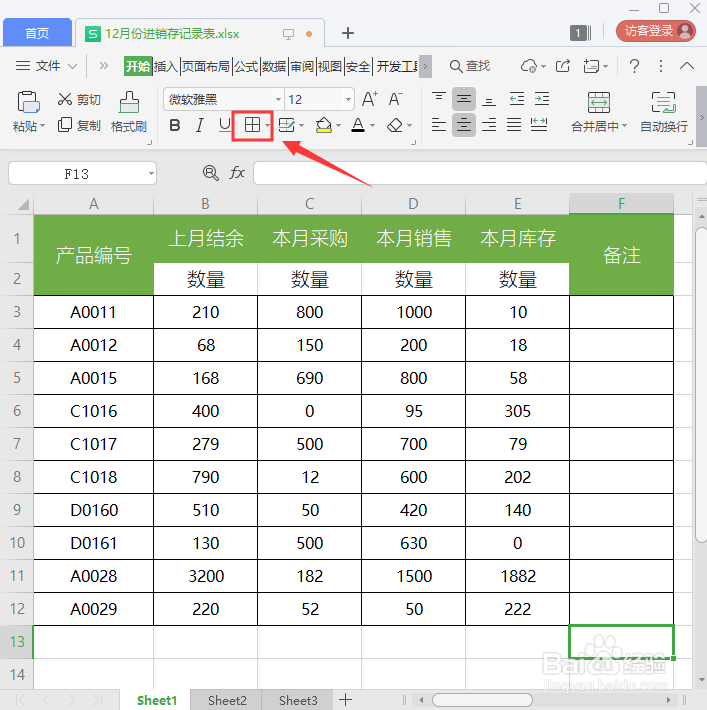Increase font size with A+

pos(370,99)
